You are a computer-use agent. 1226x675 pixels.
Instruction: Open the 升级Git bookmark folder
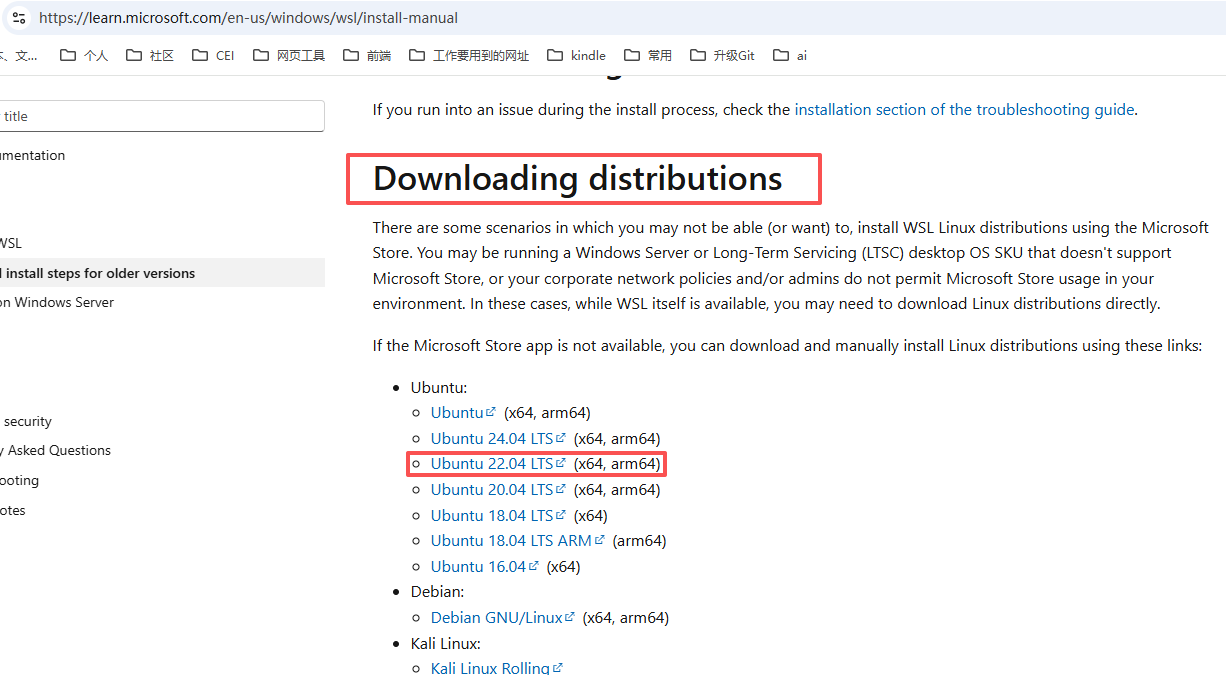pyautogui.click(x=722, y=56)
